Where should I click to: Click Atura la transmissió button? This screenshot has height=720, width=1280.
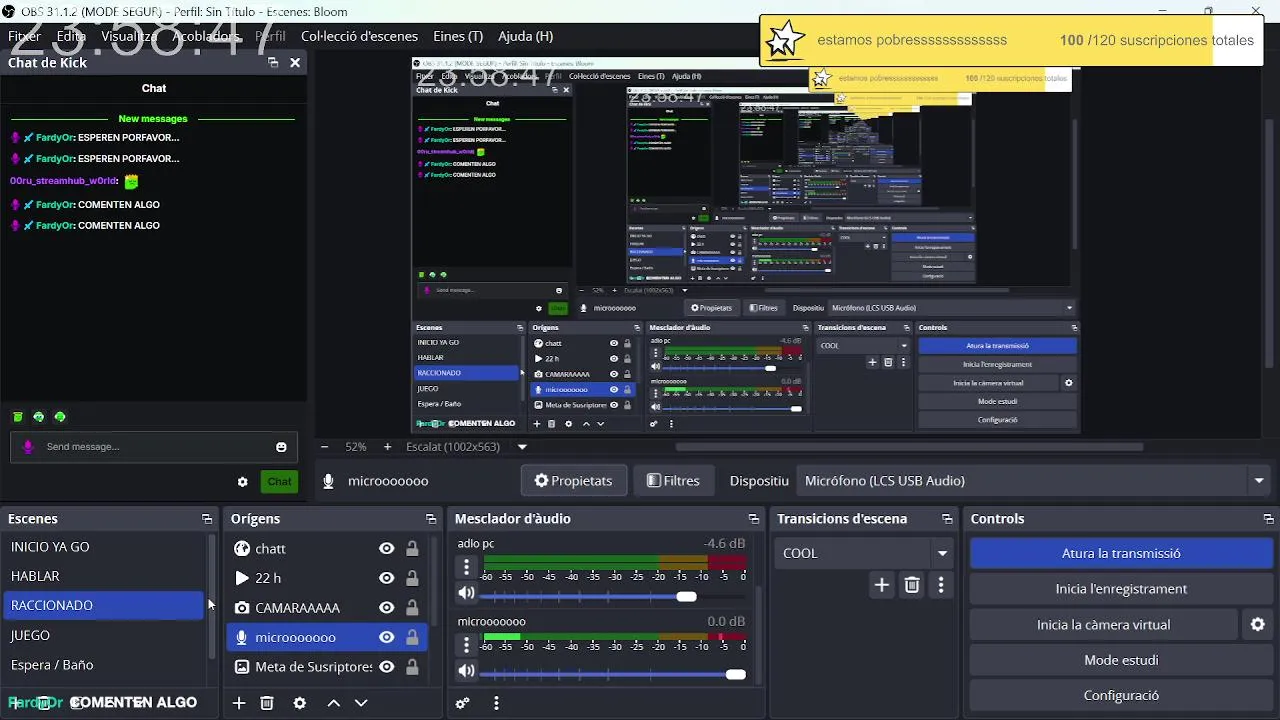click(x=1121, y=553)
